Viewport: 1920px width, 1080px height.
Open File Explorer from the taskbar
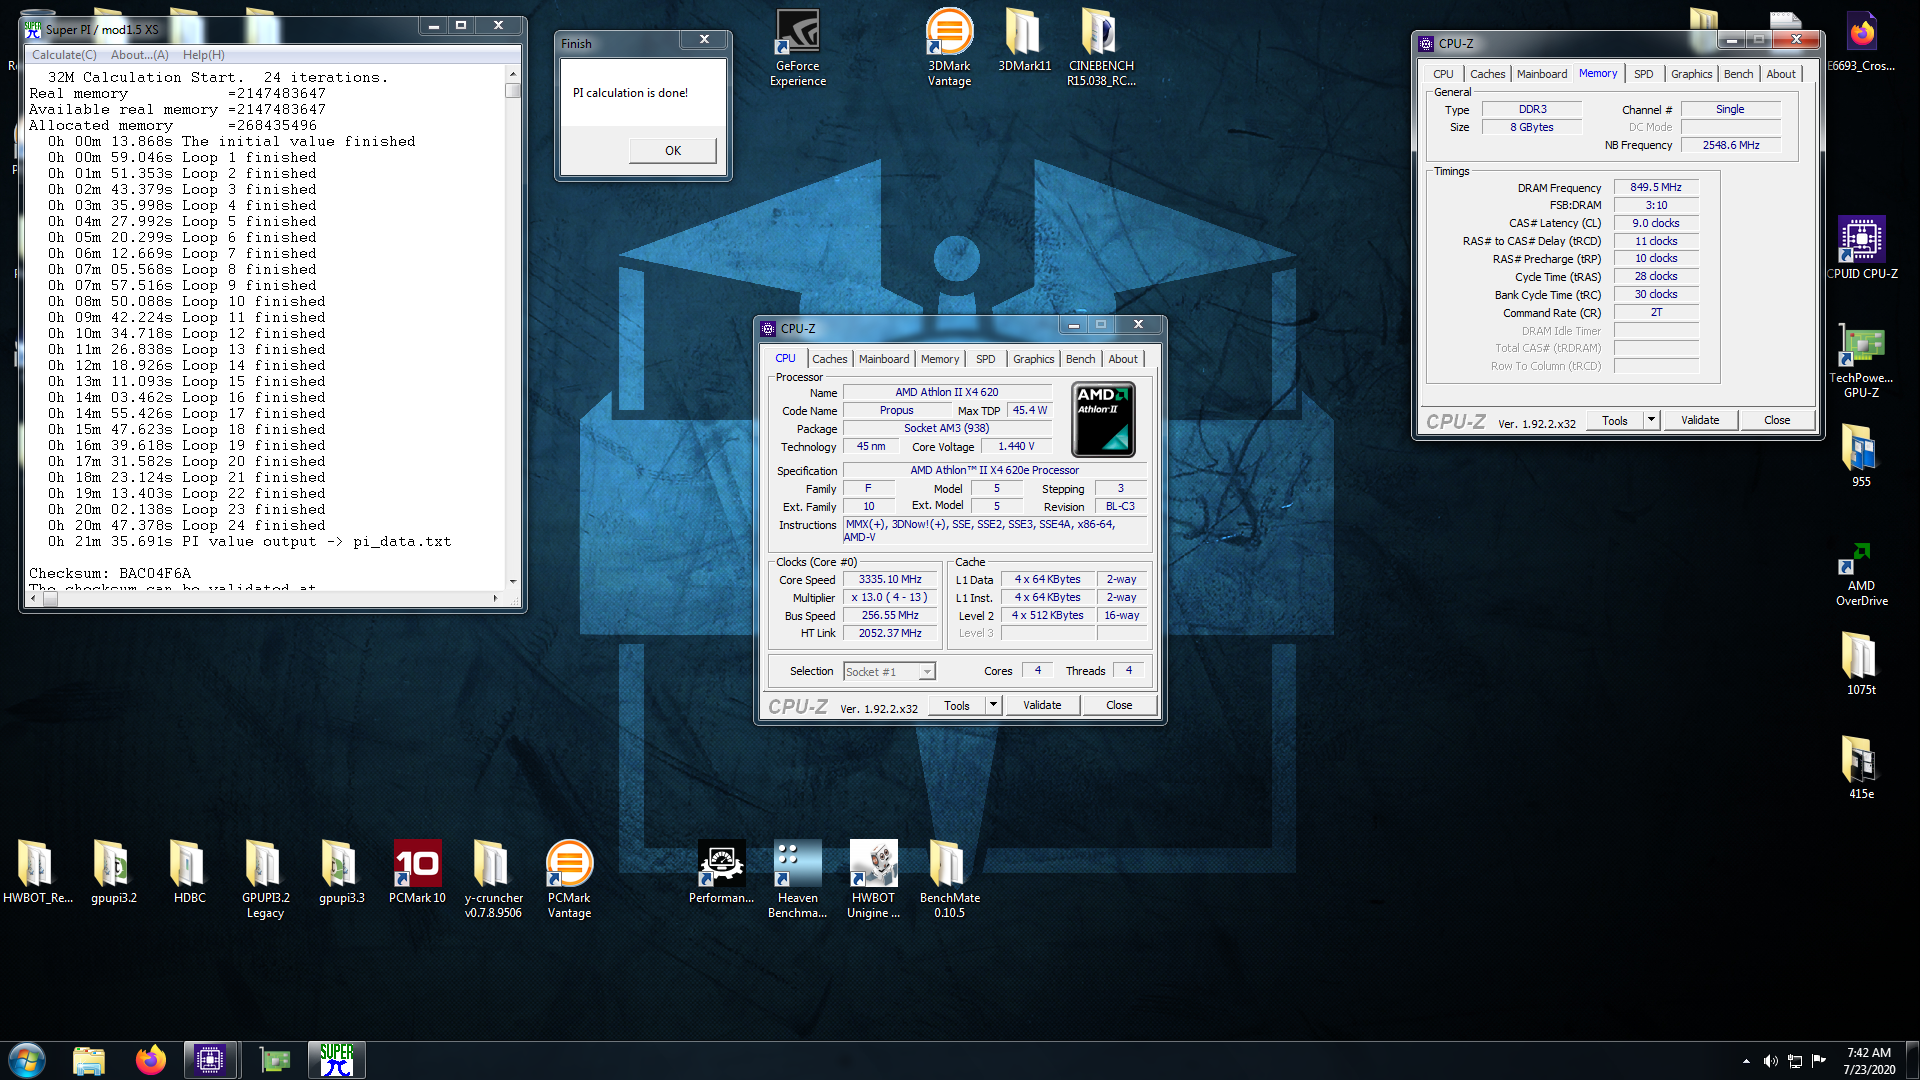coord(89,1060)
